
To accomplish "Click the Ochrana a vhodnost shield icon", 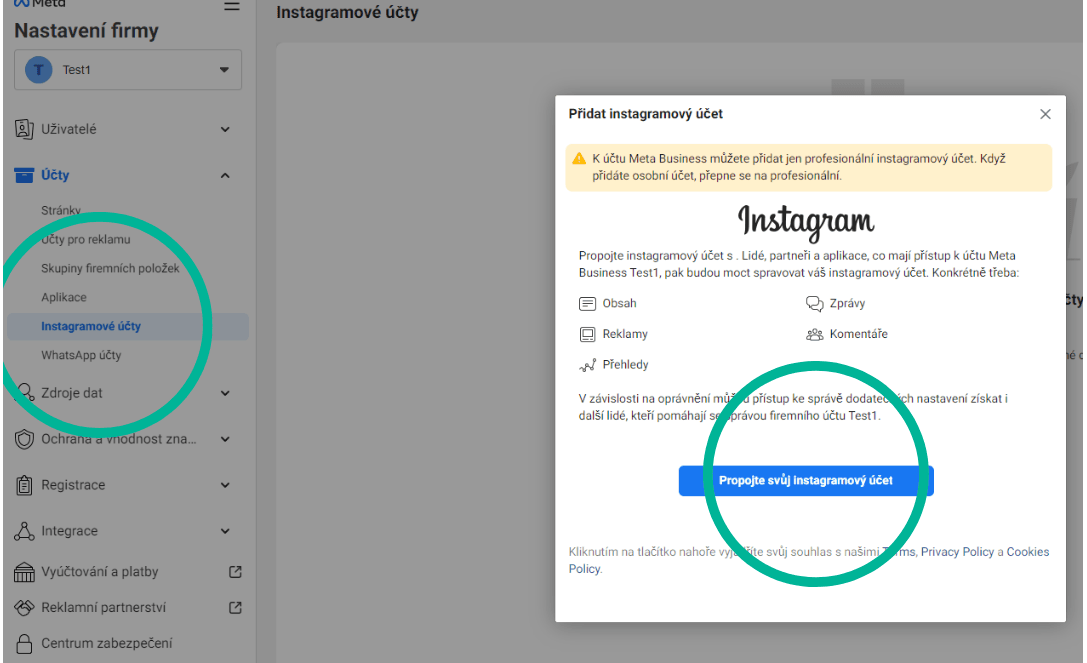I will pos(24,439).
